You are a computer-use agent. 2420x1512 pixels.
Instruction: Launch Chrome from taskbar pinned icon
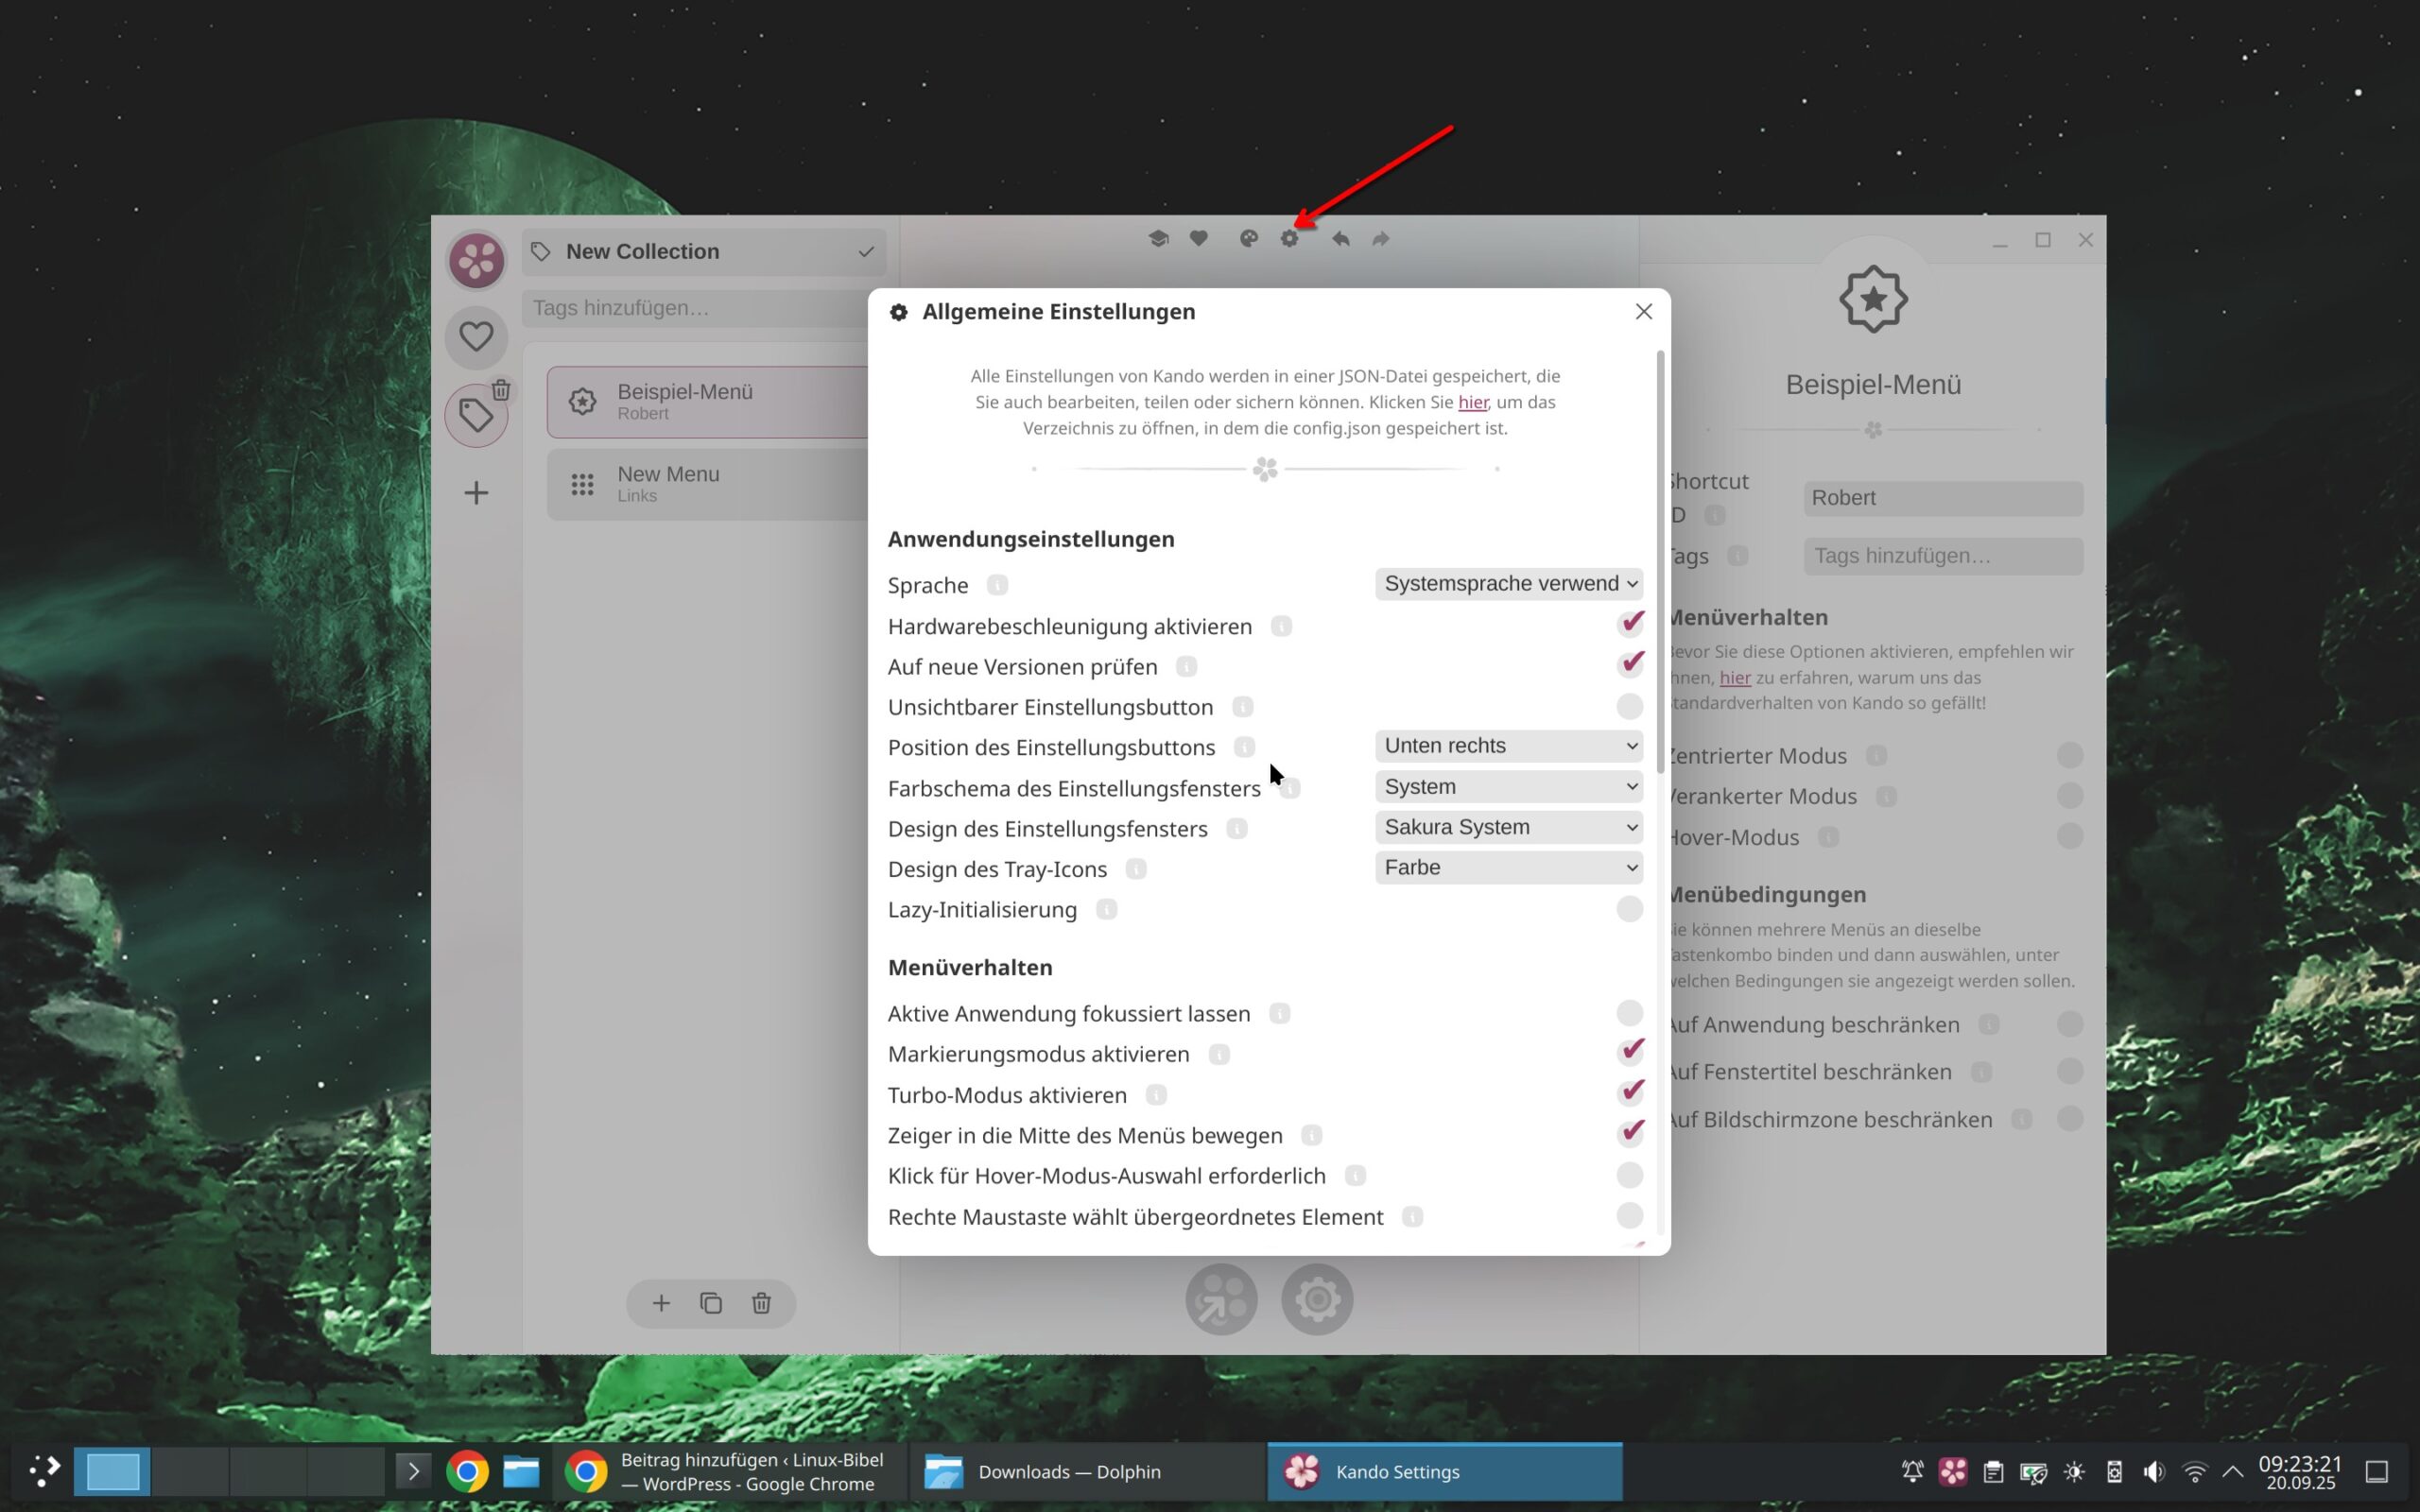(x=467, y=1472)
